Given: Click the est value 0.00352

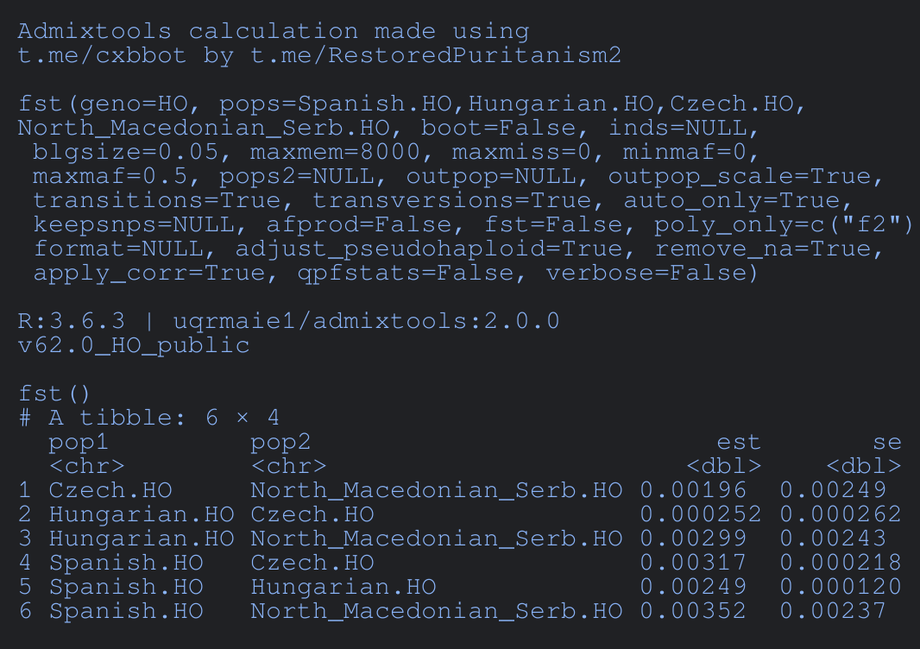Looking at the screenshot, I should (693, 610).
